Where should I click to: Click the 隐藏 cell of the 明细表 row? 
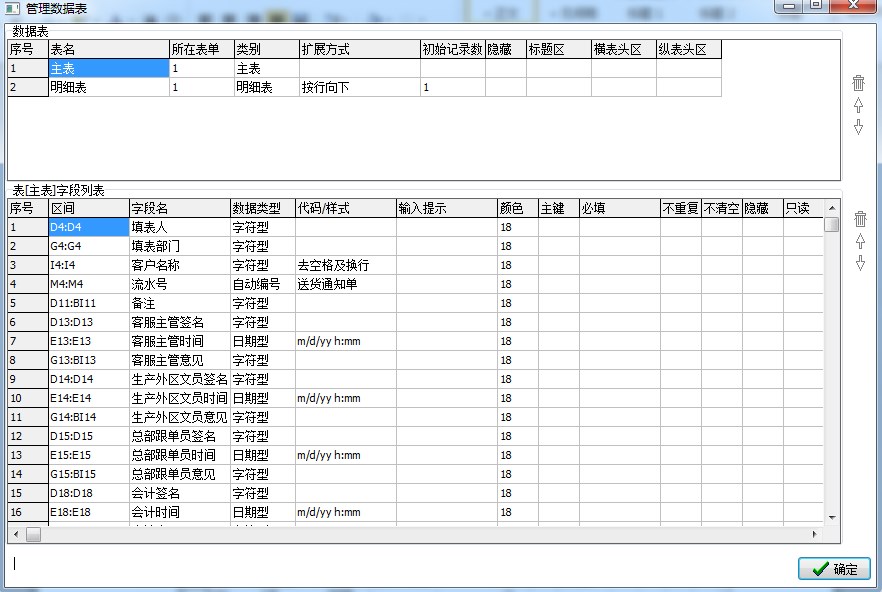pyautogui.click(x=505, y=87)
